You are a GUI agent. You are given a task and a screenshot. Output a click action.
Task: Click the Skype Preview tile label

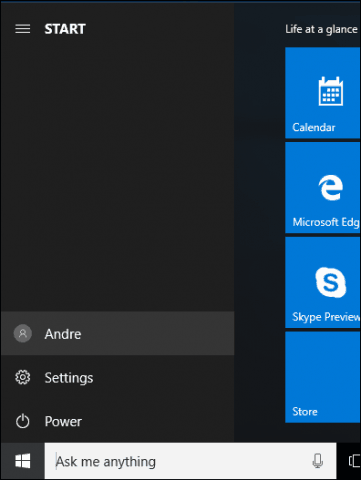(326, 317)
